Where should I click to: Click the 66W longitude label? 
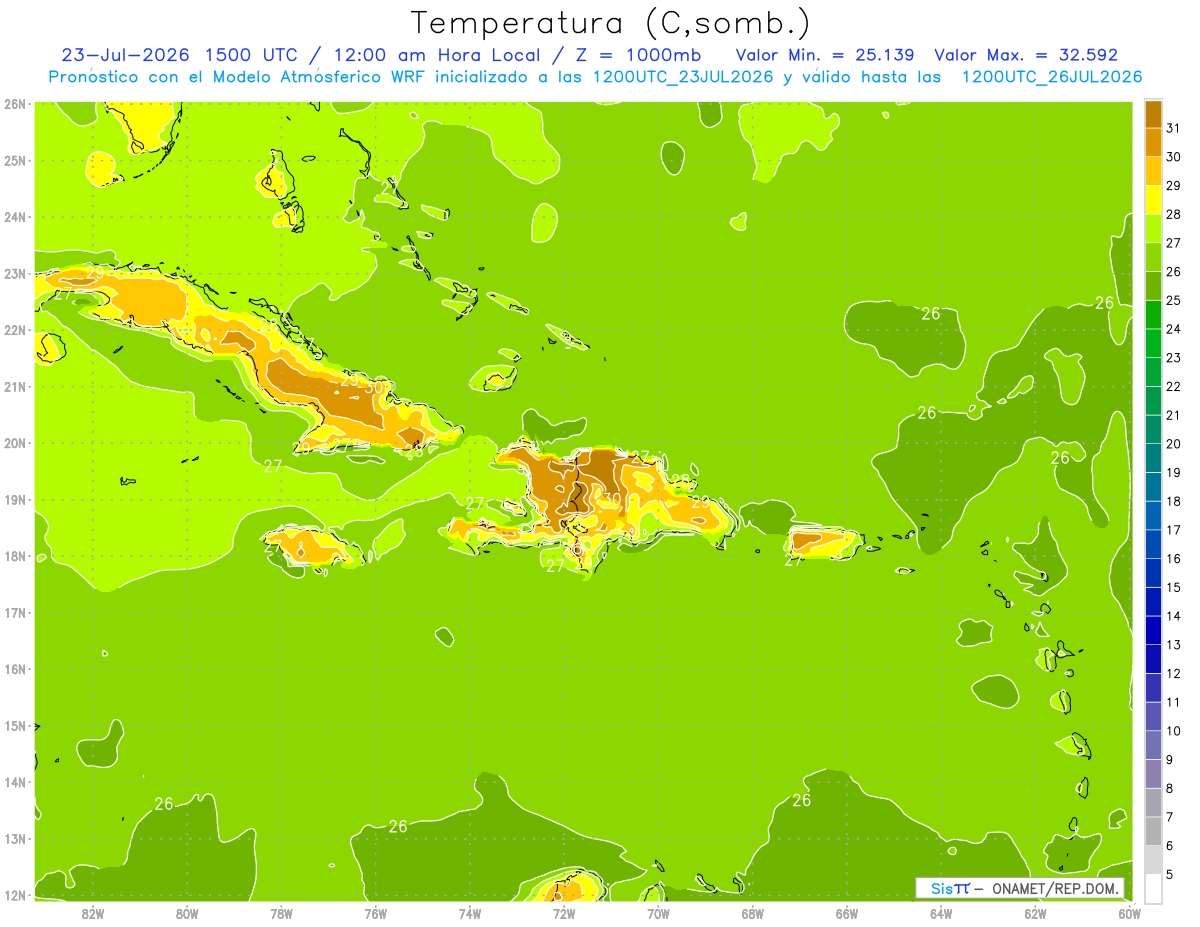[847, 912]
